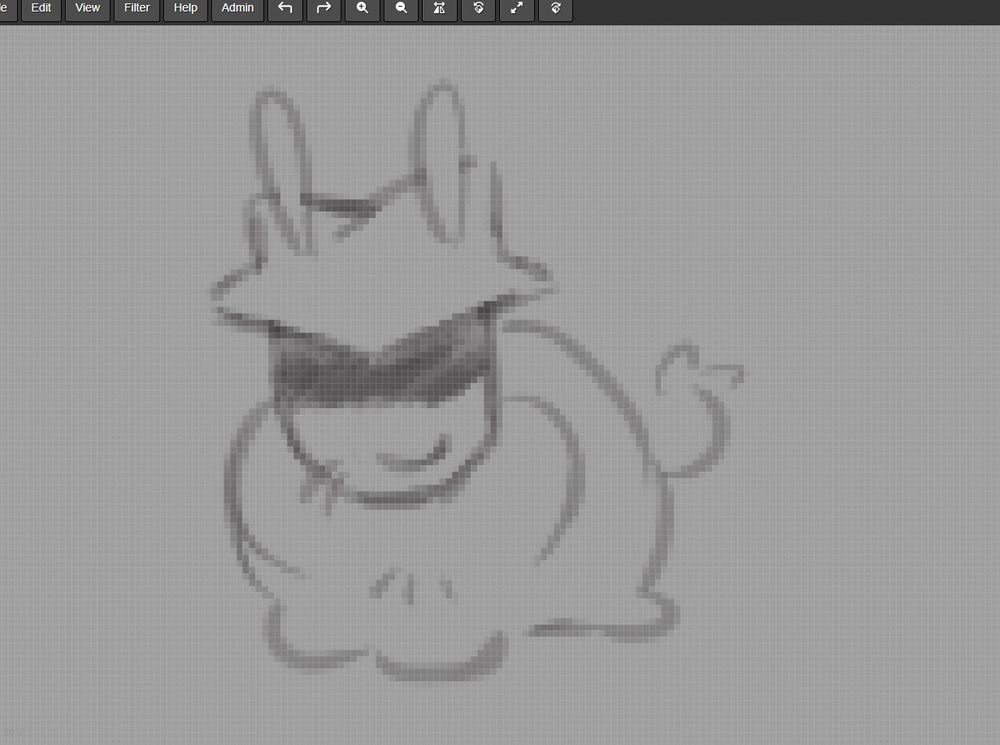Image resolution: width=1000 pixels, height=745 pixels.
Task: Open the View menu
Action: click(x=87, y=8)
